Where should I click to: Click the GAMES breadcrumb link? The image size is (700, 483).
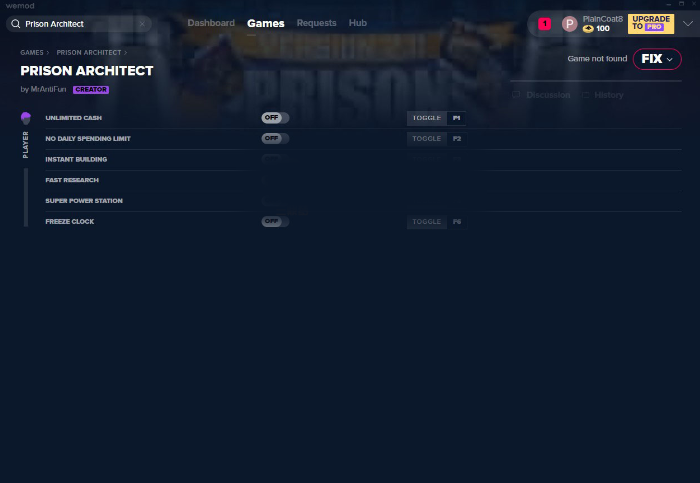(32, 53)
